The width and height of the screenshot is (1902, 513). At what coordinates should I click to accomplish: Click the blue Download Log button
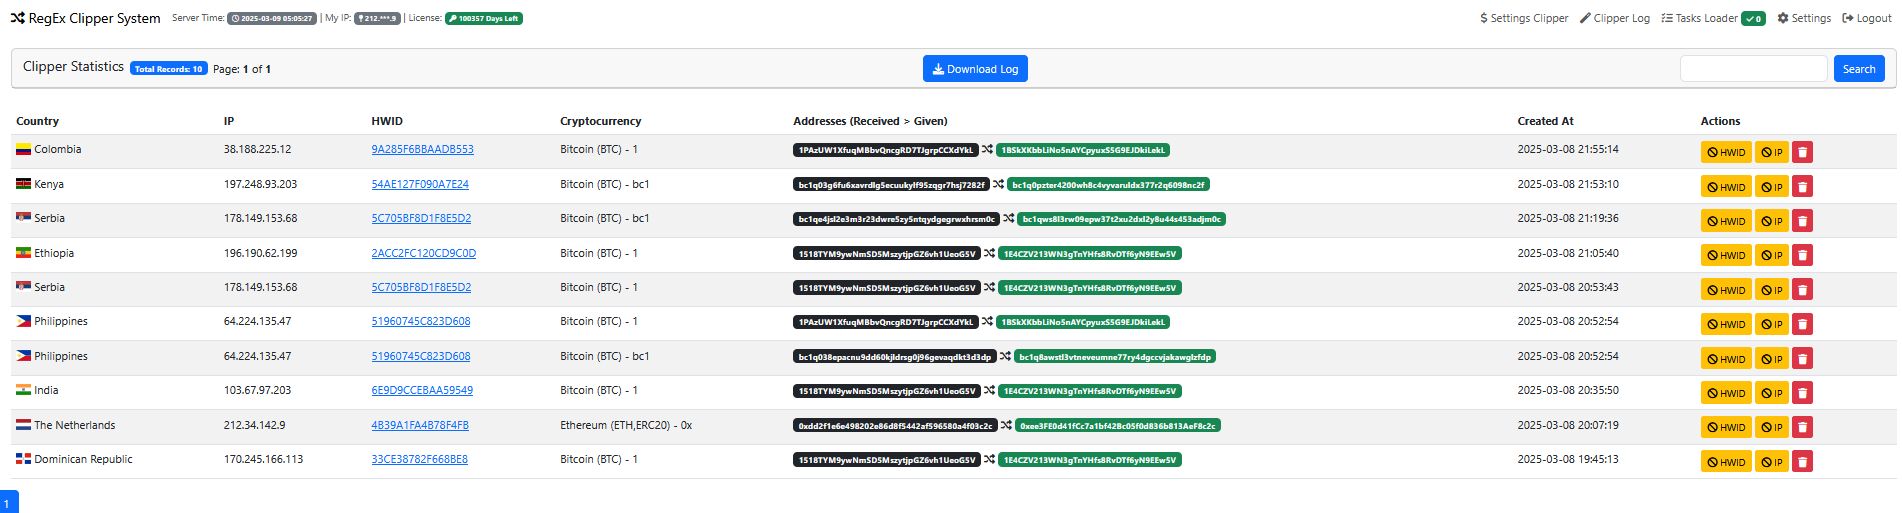click(975, 69)
